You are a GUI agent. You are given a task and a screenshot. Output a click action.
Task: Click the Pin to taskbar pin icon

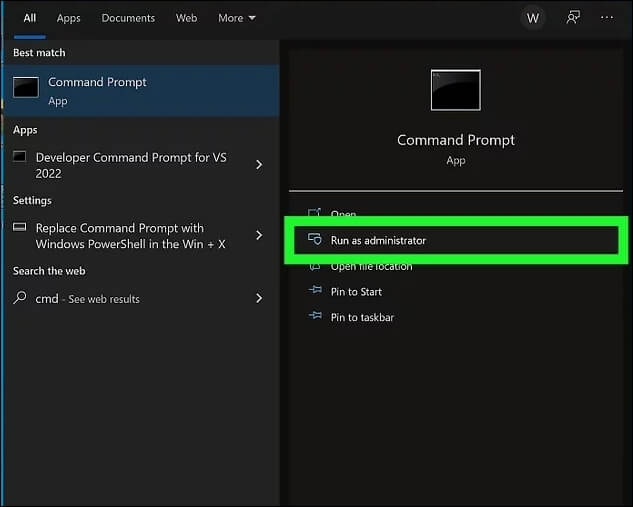tap(314, 317)
